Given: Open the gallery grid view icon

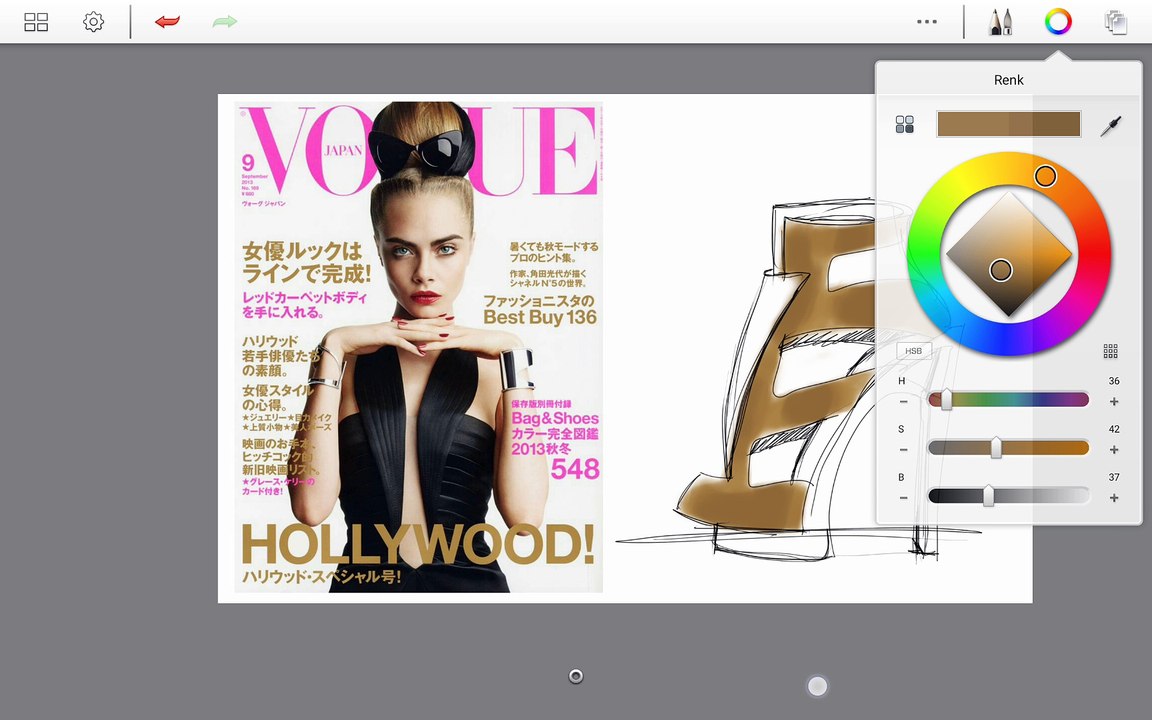Looking at the screenshot, I should (36, 22).
